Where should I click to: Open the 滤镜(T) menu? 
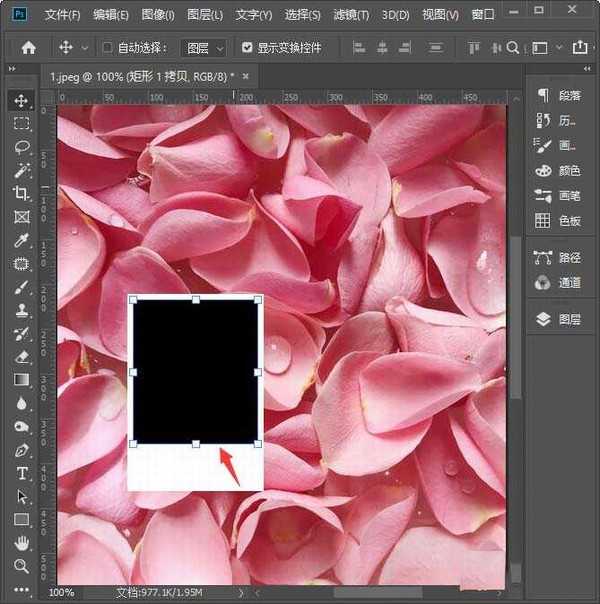[351, 15]
